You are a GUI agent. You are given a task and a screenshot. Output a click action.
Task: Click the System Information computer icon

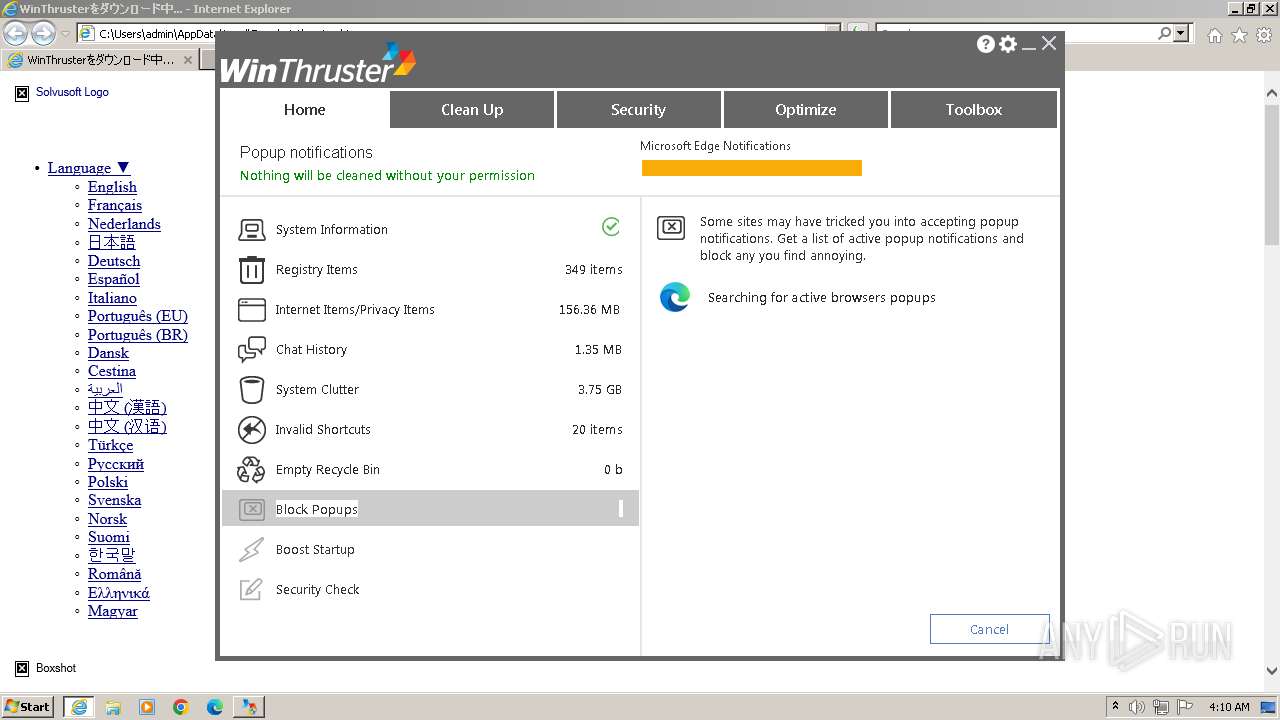tap(251, 230)
